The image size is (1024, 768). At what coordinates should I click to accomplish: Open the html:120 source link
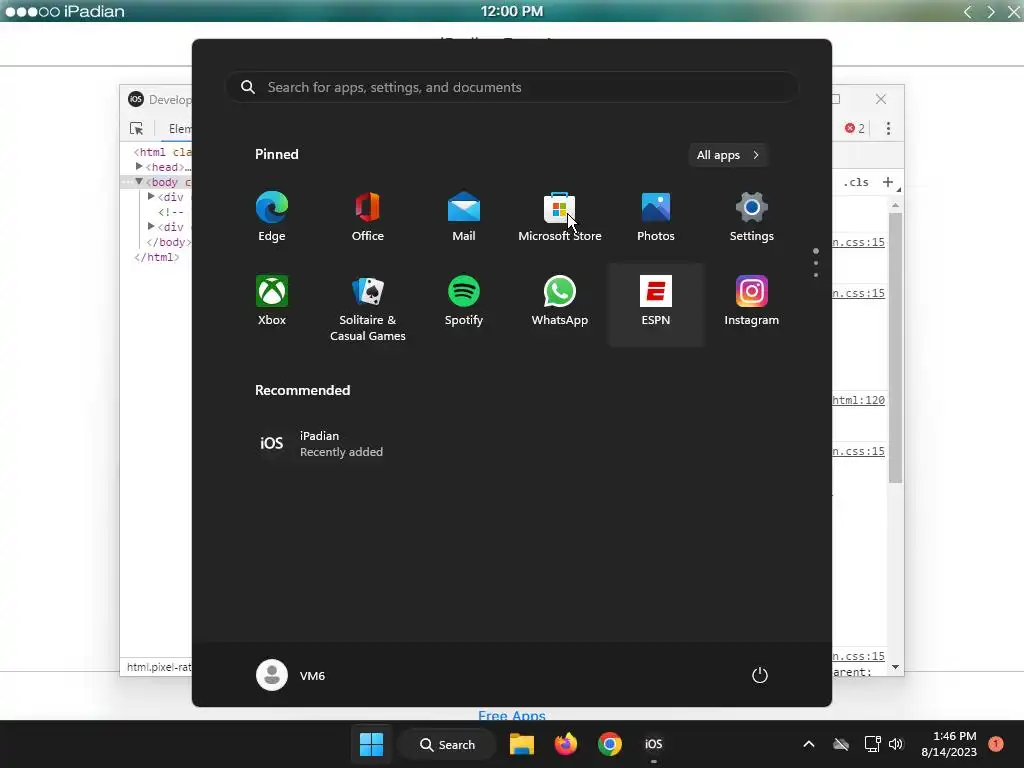[x=859, y=400]
